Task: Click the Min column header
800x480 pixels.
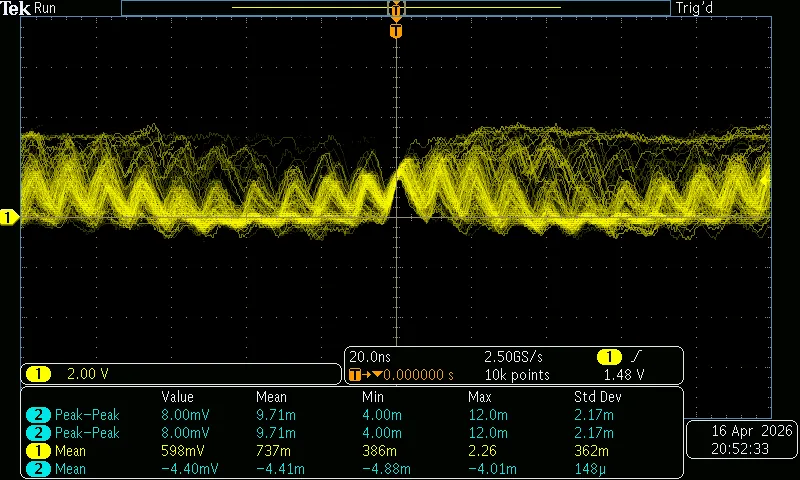Action: (x=373, y=397)
